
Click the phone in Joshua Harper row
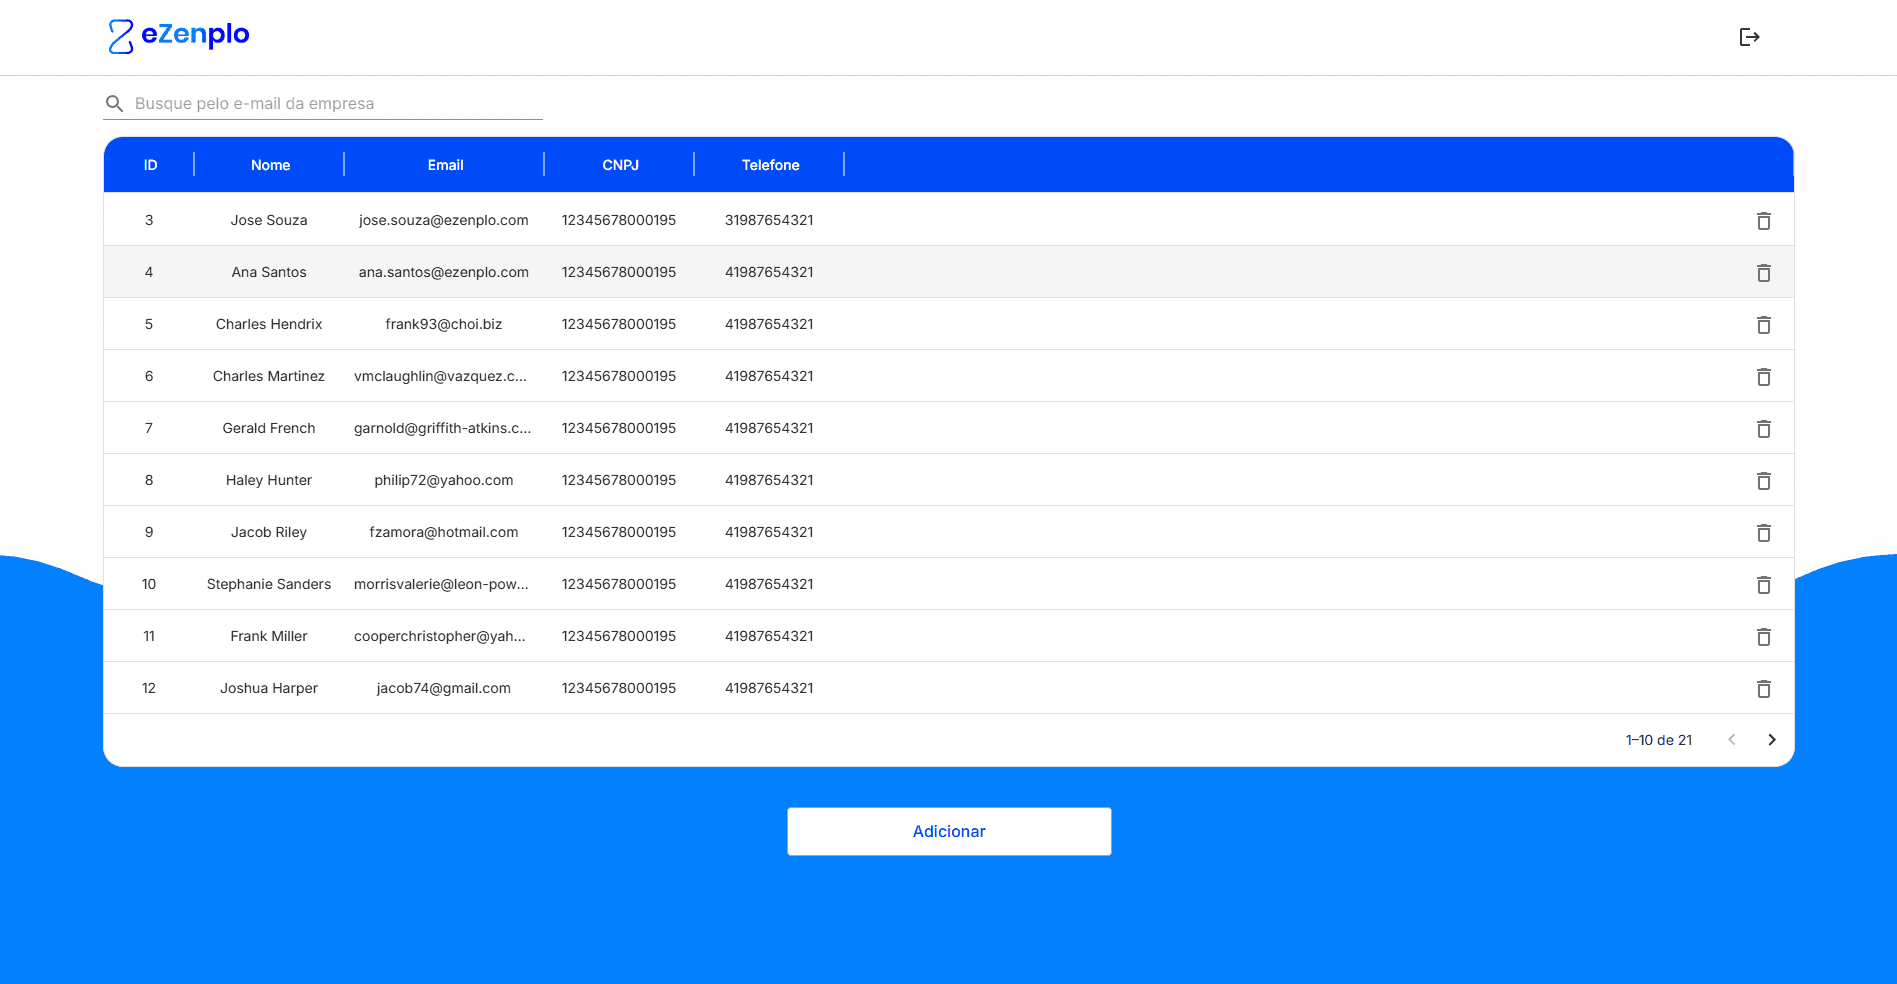[x=769, y=688]
